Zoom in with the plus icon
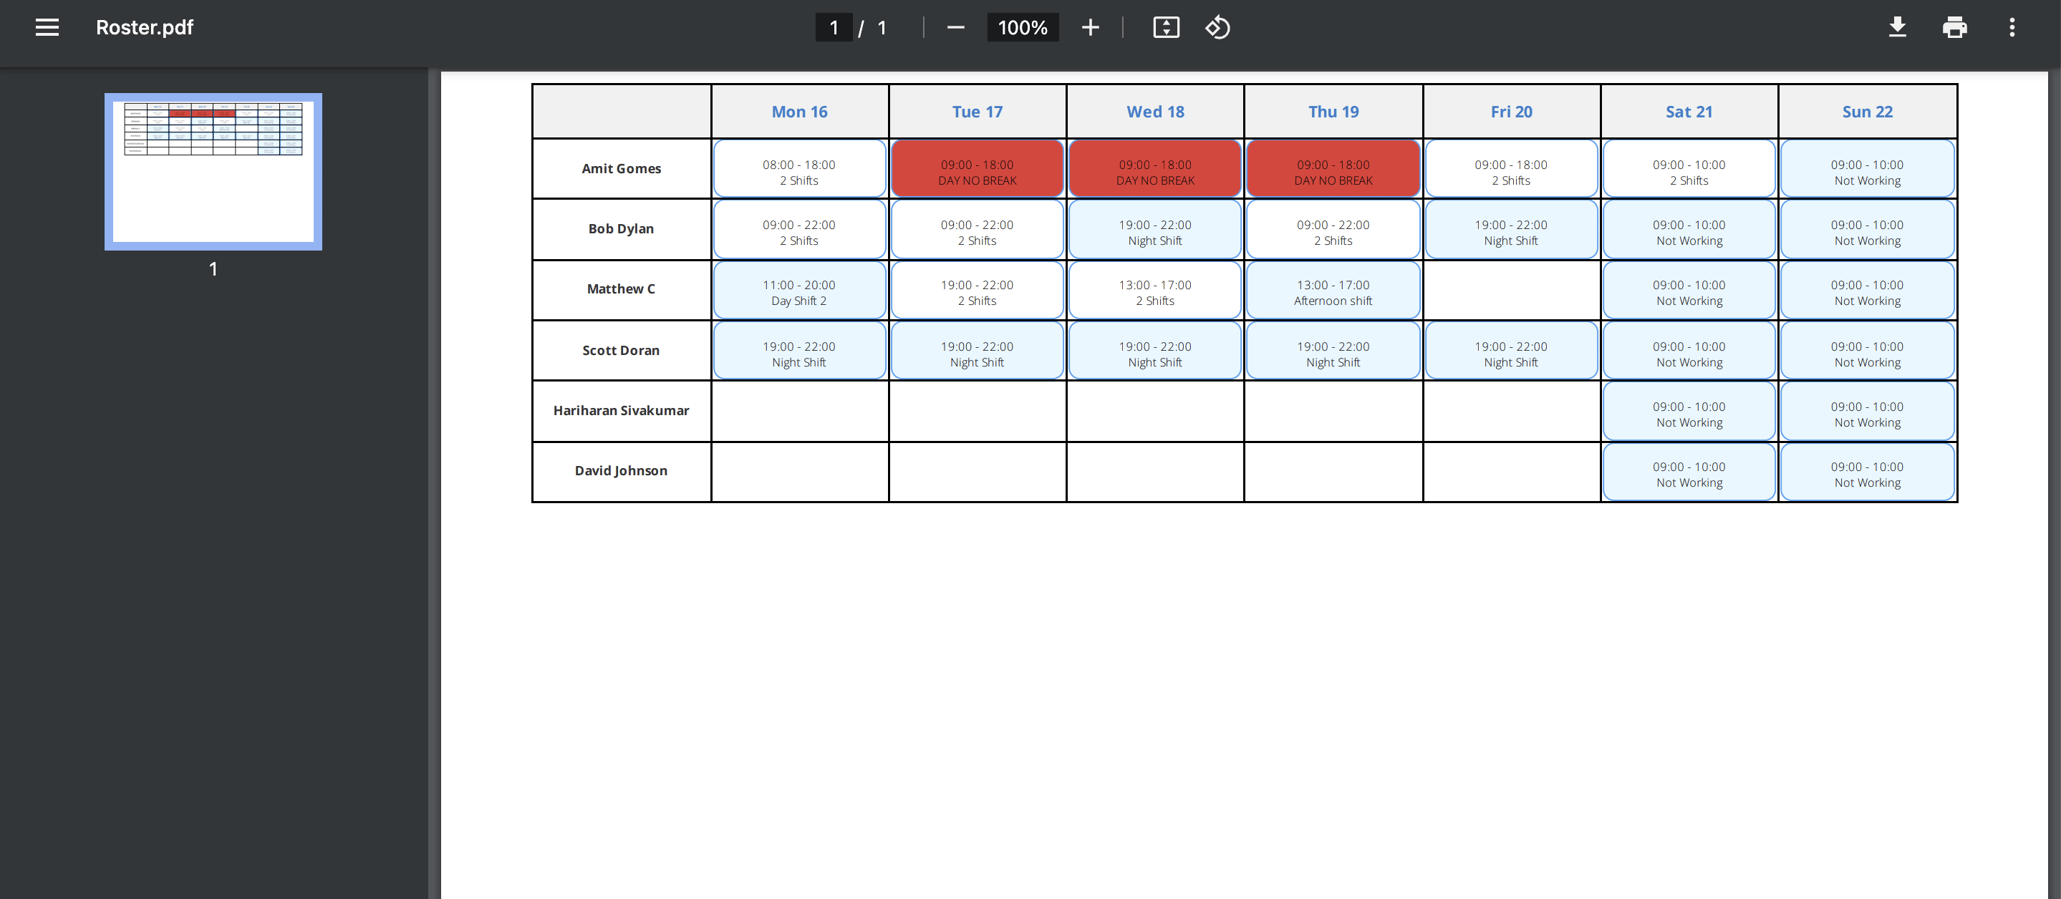2061x899 pixels. [x=1090, y=27]
